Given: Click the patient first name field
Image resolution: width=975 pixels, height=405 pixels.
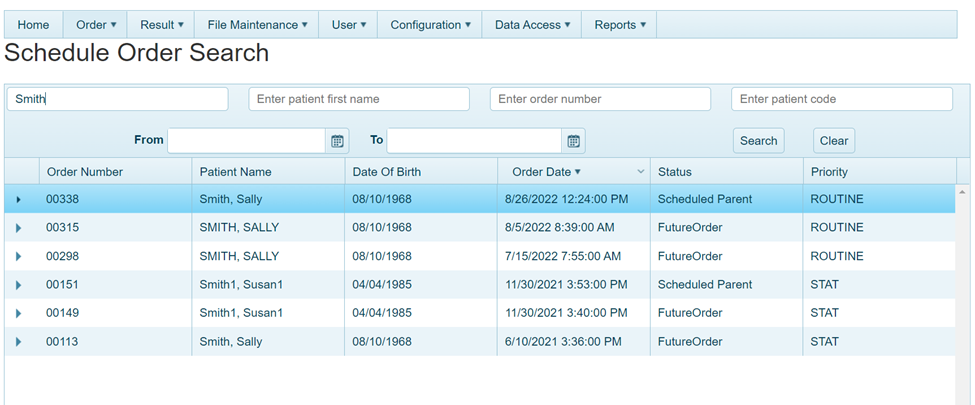Looking at the screenshot, I should [x=358, y=99].
